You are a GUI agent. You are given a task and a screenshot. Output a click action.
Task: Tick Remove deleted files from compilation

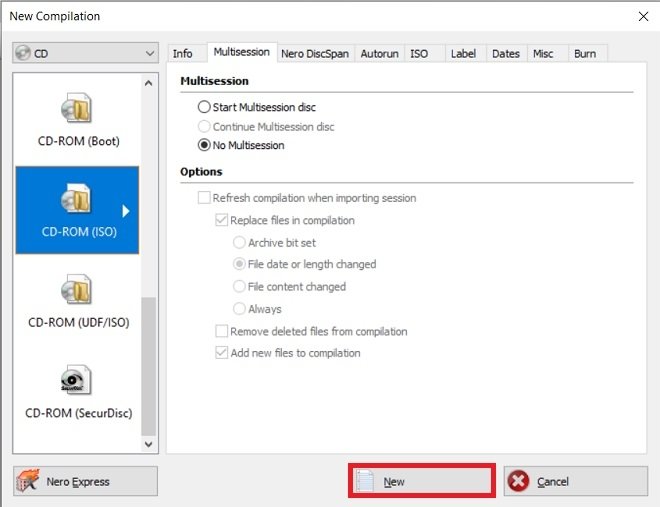221,331
